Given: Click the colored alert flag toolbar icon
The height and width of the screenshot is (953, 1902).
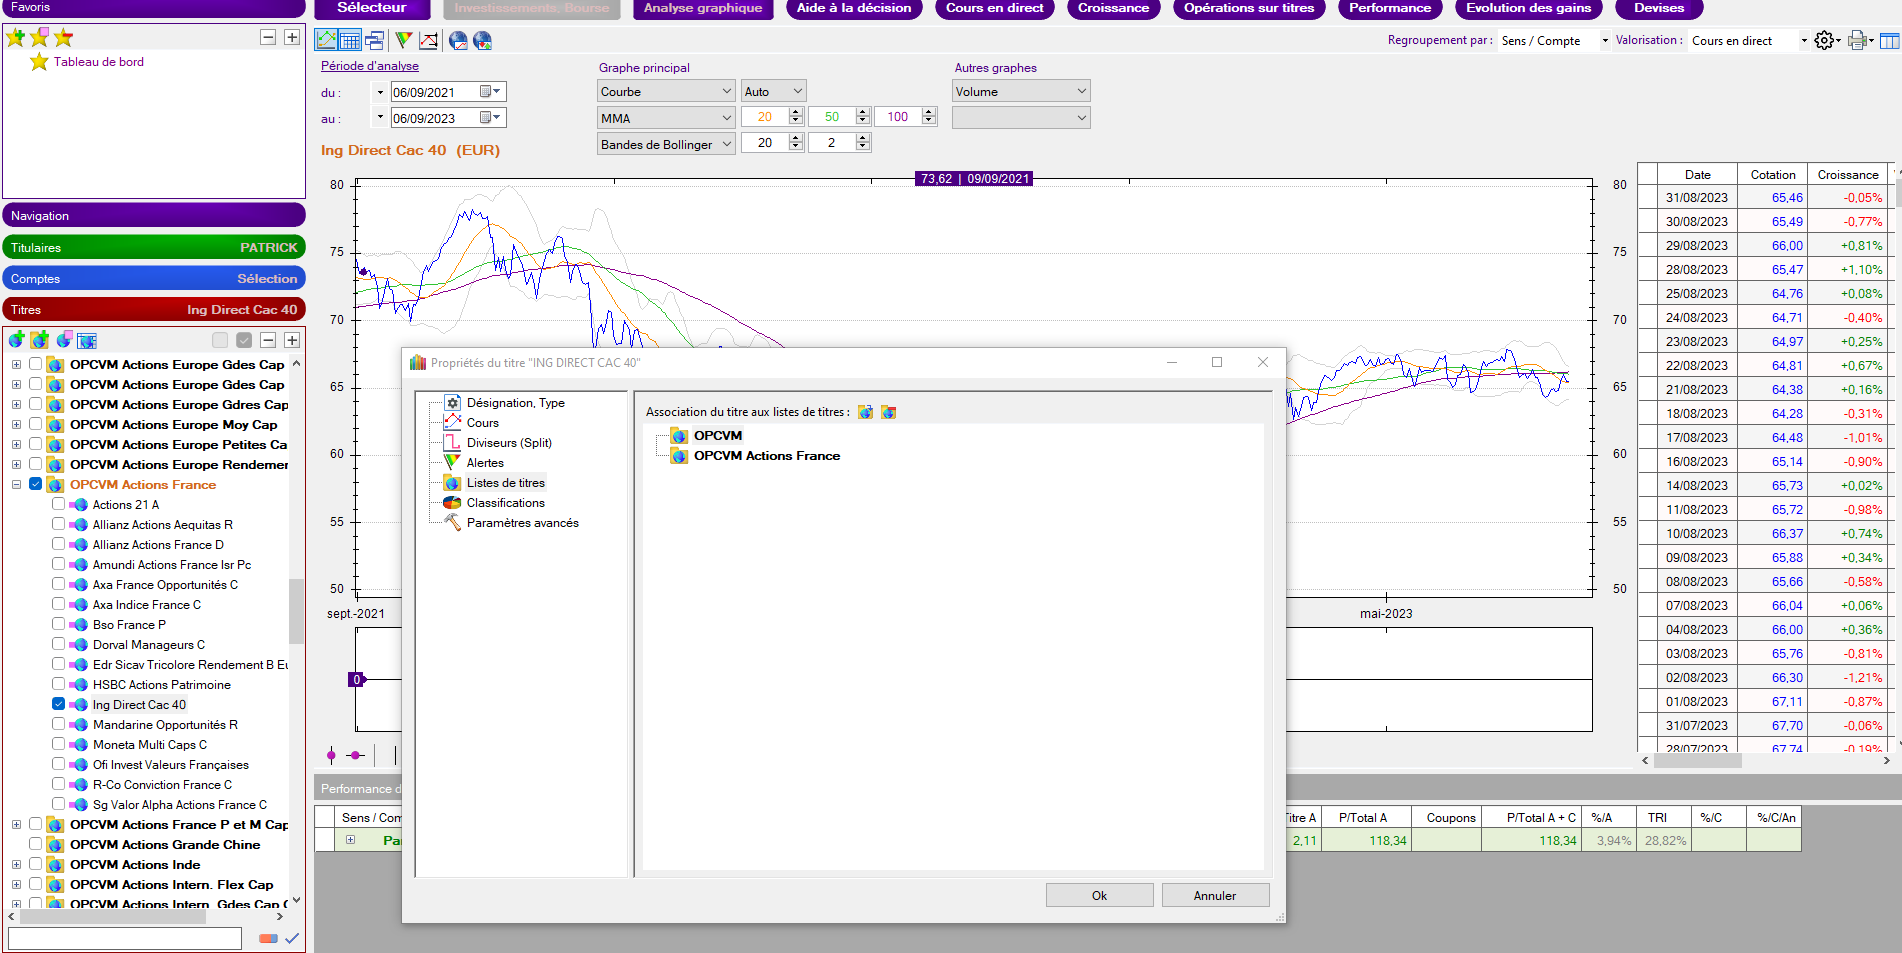Looking at the screenshot, I should (403, 40).
